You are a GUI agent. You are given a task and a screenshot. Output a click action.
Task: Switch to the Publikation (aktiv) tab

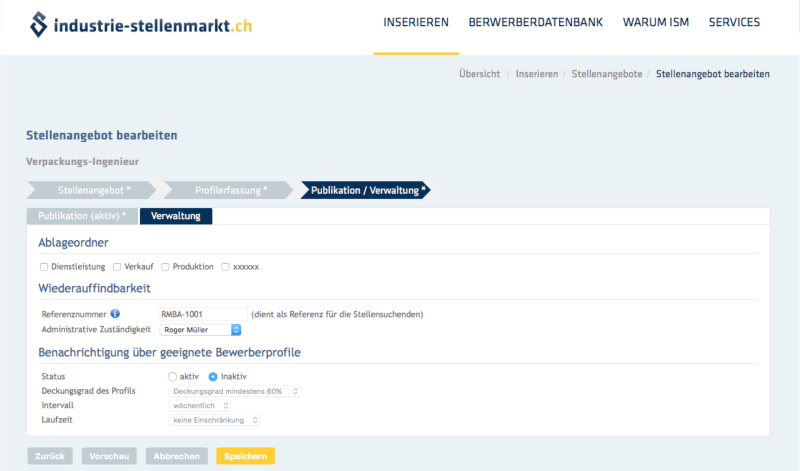(82, 216)
